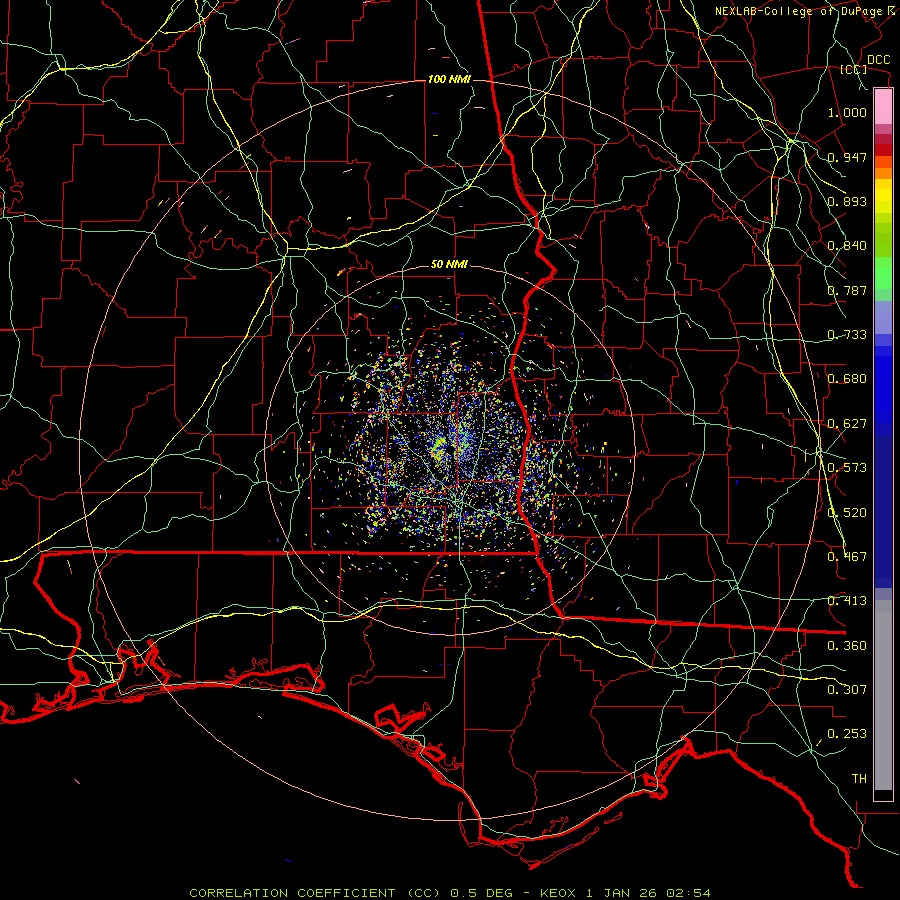Pick the gray segment of the color bar
The image size is (900, 900).
point(883,695)
